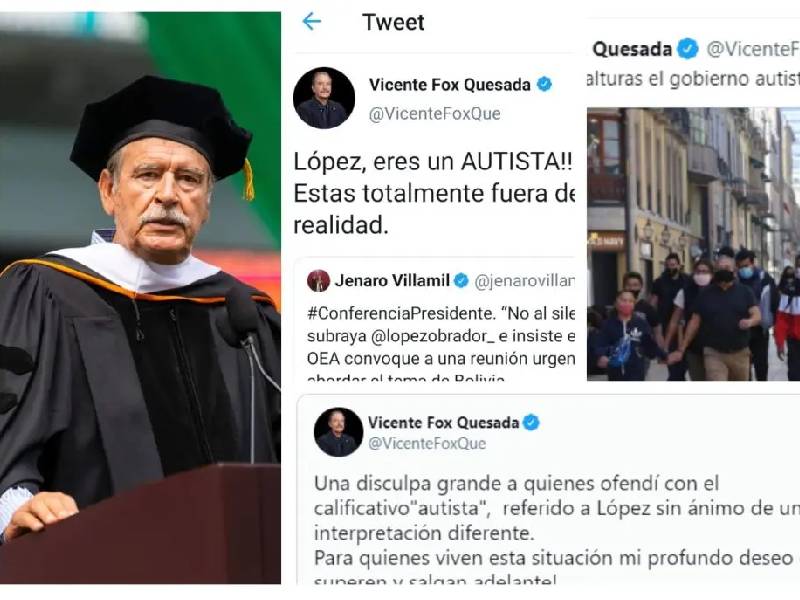This screenshot has width=800, height=600.
Task: Open @jenarovillan handle in quoted tweet
Action: (524, 281)
